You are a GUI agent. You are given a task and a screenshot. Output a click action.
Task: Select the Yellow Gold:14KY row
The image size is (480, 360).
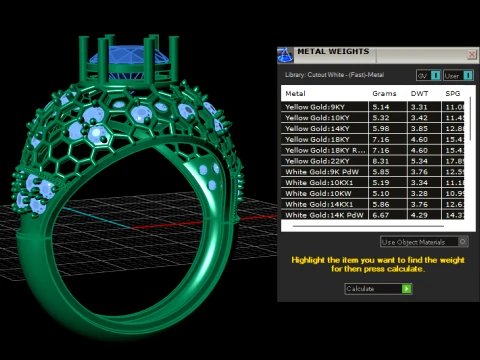point(372,129)
